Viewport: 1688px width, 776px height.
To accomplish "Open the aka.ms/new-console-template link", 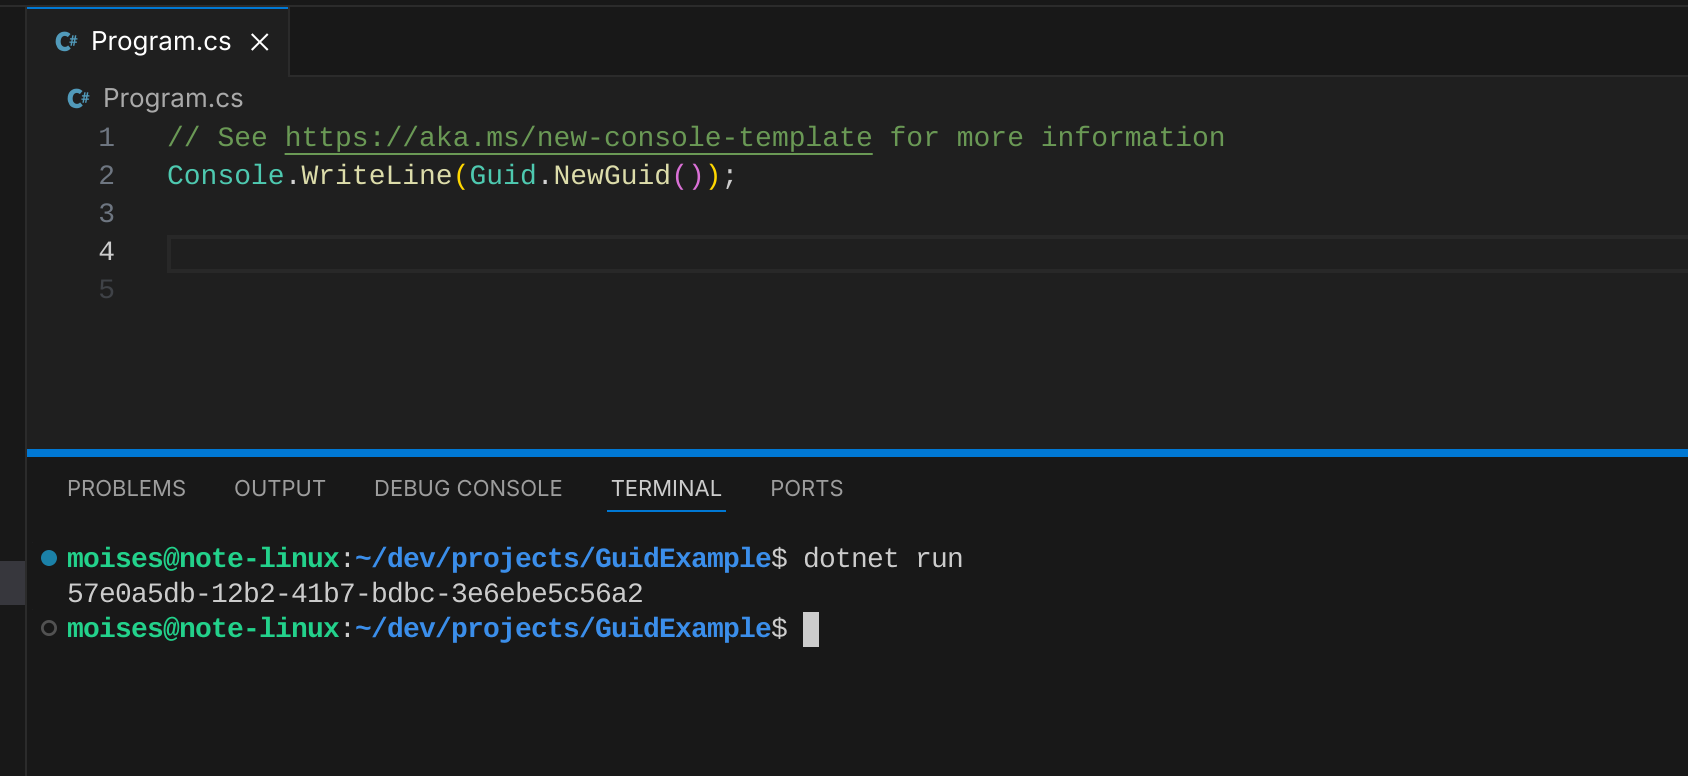I will 578,137.
